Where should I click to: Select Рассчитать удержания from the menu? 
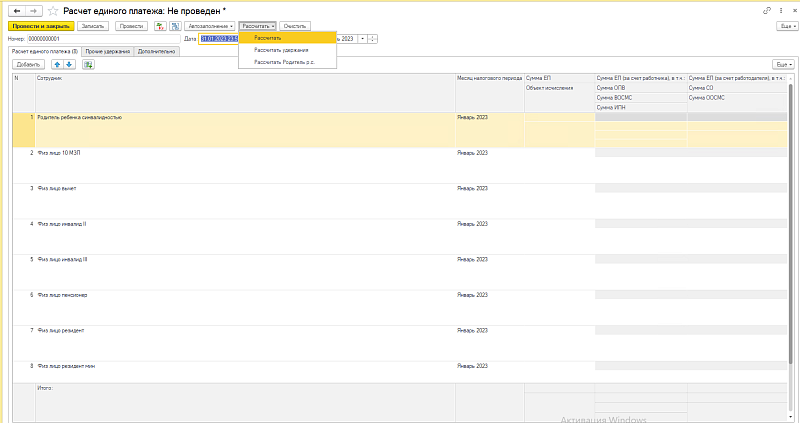pyautogui.click(x=281, y=49)
